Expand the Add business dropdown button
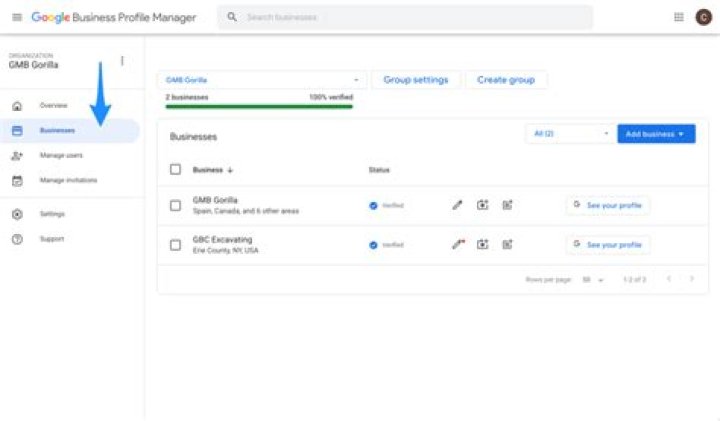The height and width of the screenshot is (421, 720). tap(656, 134)
